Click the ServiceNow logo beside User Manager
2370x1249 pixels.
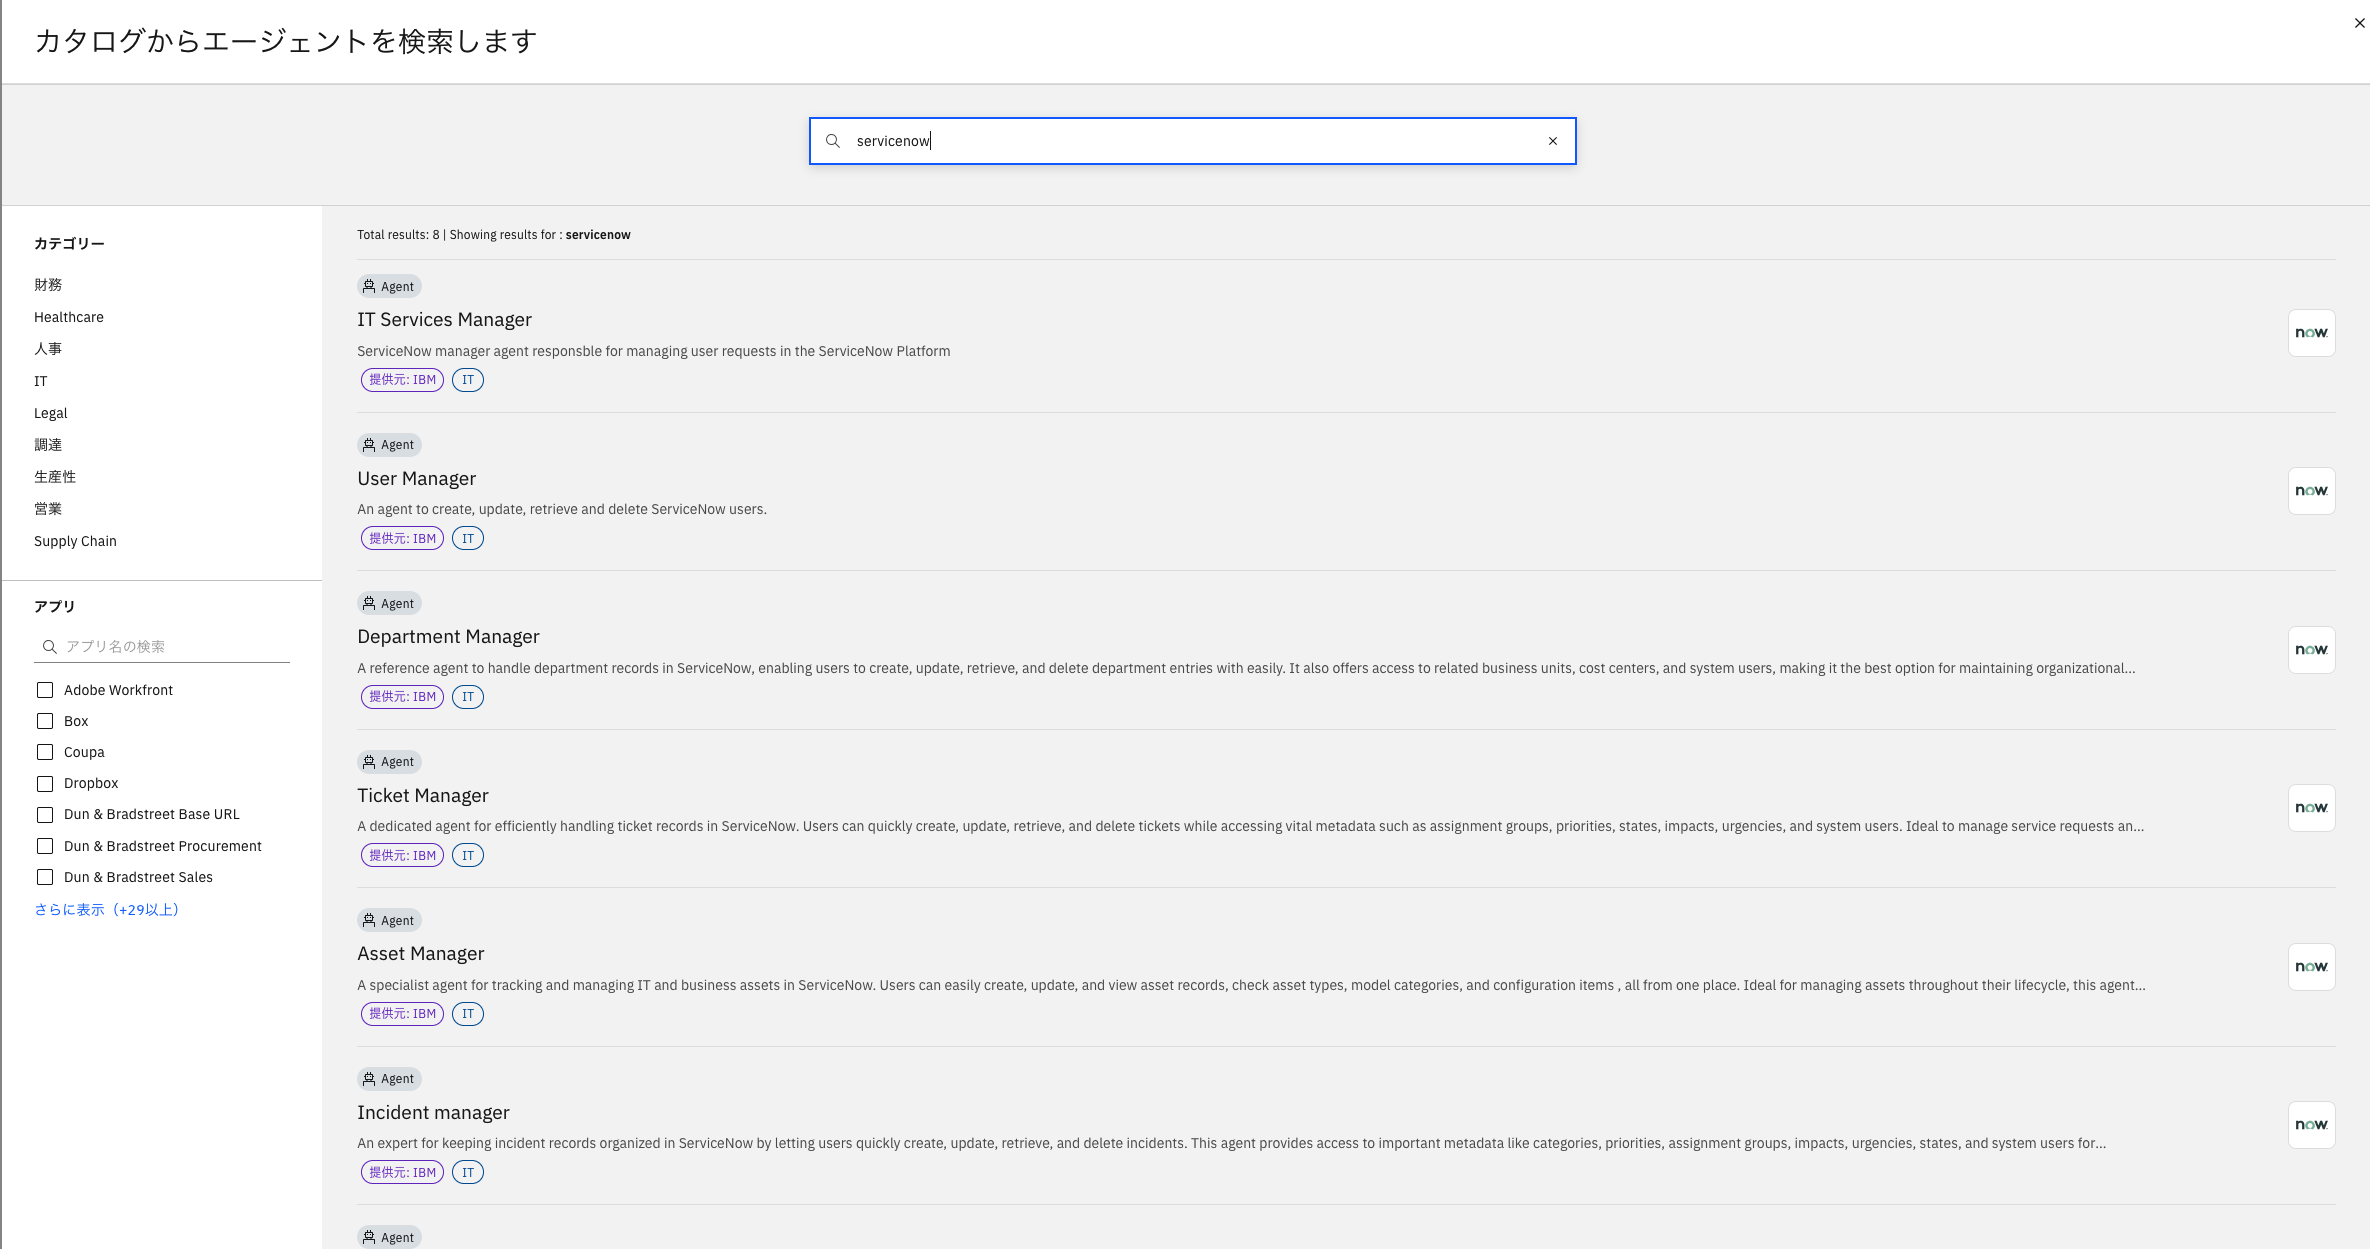pyautogui.click(x=2311, y=491)
